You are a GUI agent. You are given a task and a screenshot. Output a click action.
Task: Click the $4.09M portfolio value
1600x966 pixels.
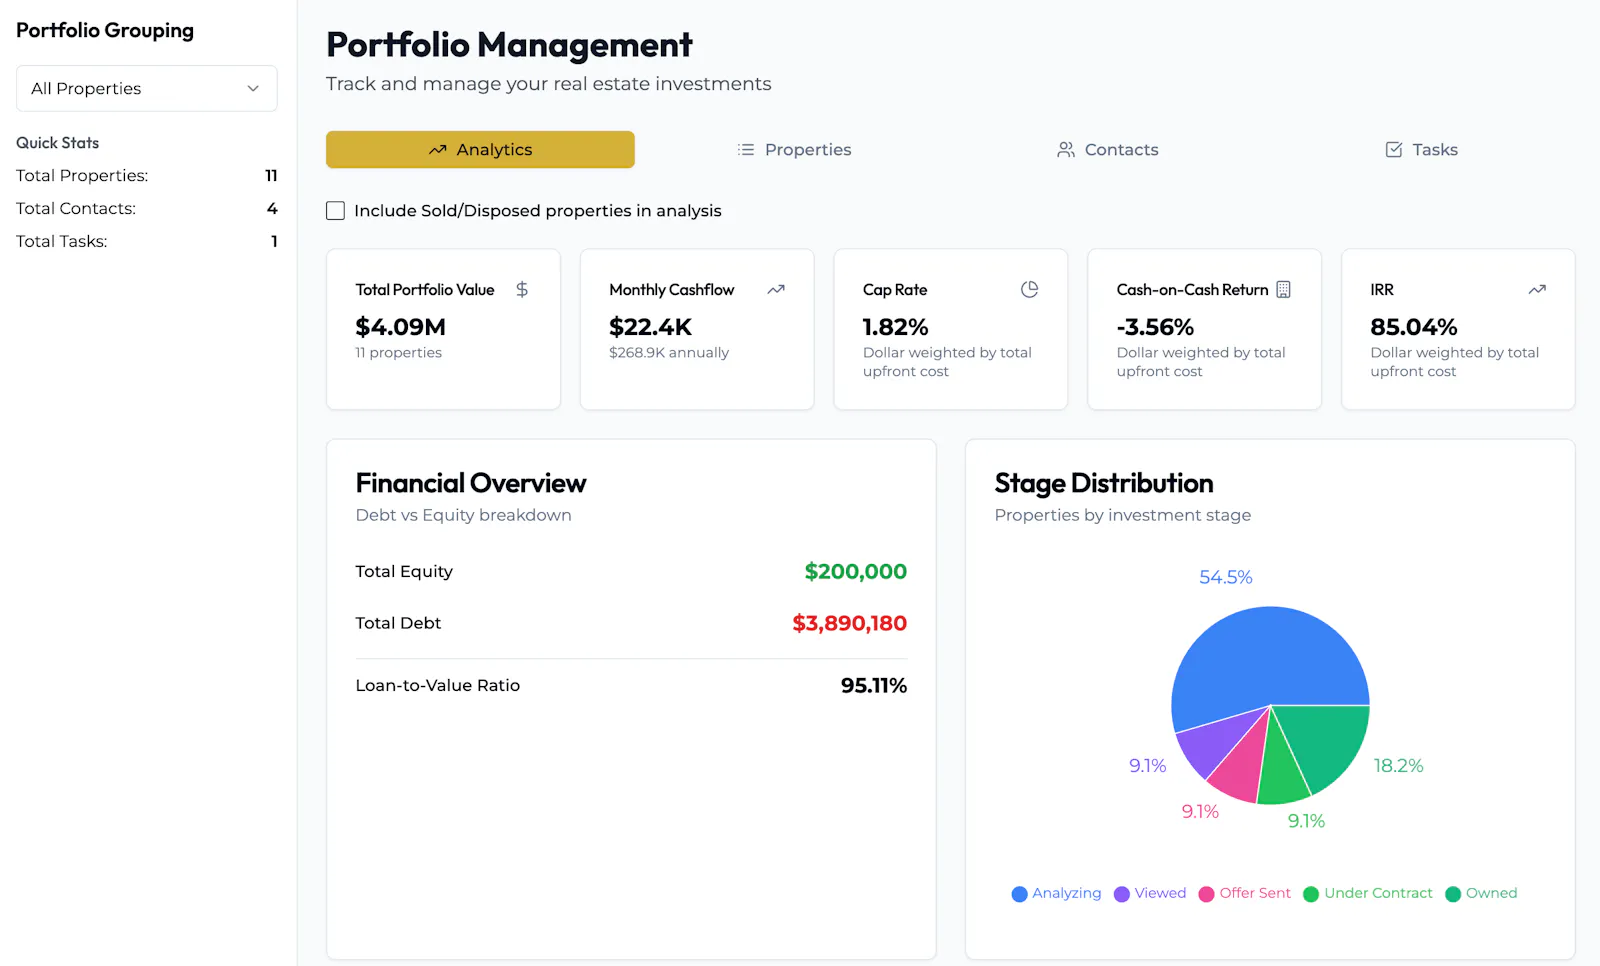pos(400,327)
